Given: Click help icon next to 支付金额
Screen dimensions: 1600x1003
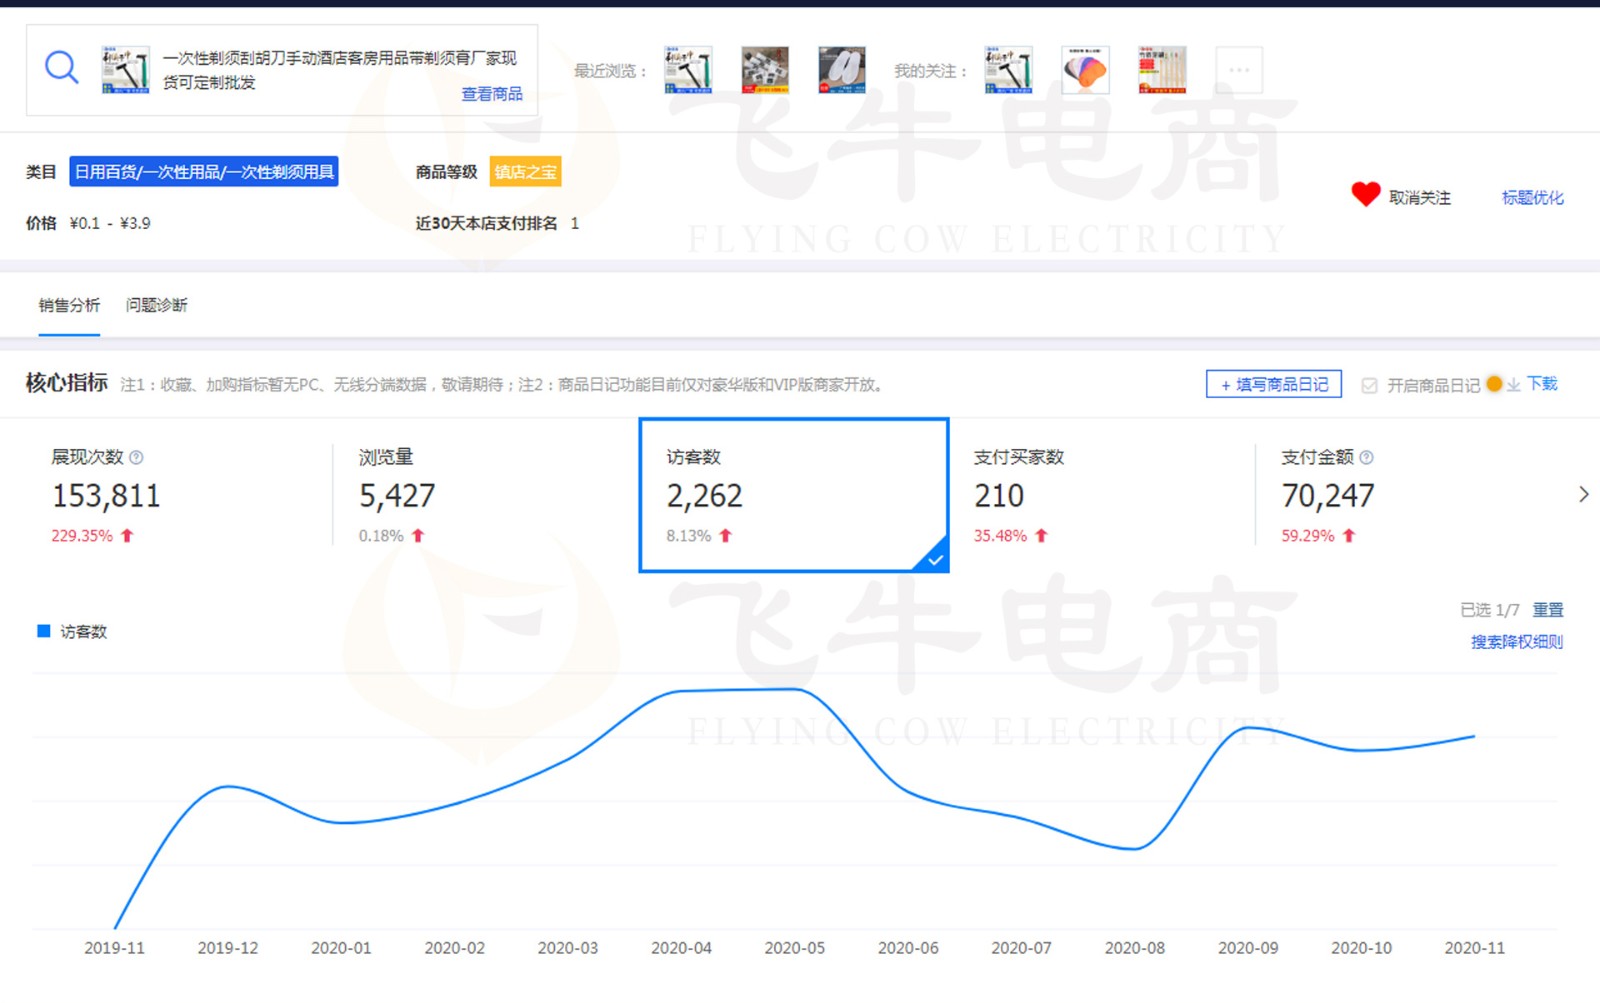Looking at the screenshot, I should [1367, 457].
